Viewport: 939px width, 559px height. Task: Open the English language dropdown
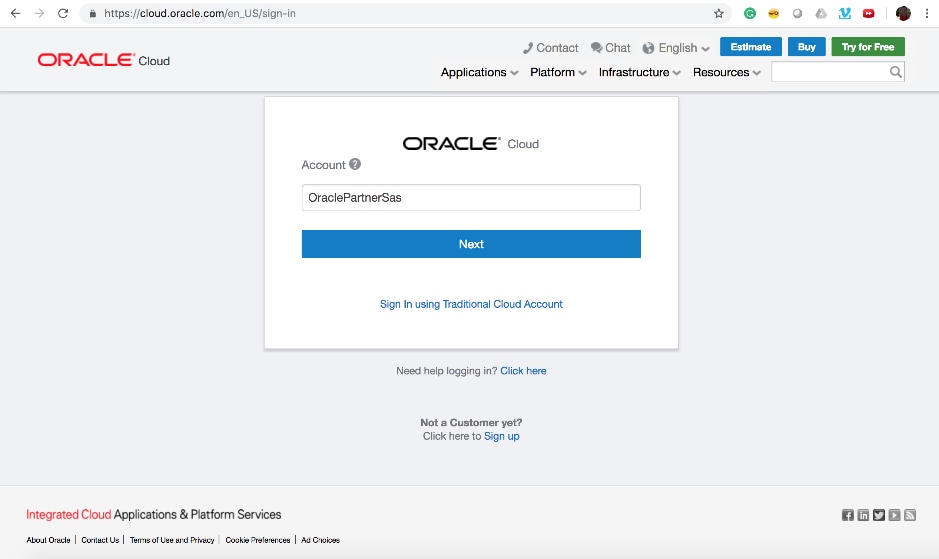click(x=676, y=48)
